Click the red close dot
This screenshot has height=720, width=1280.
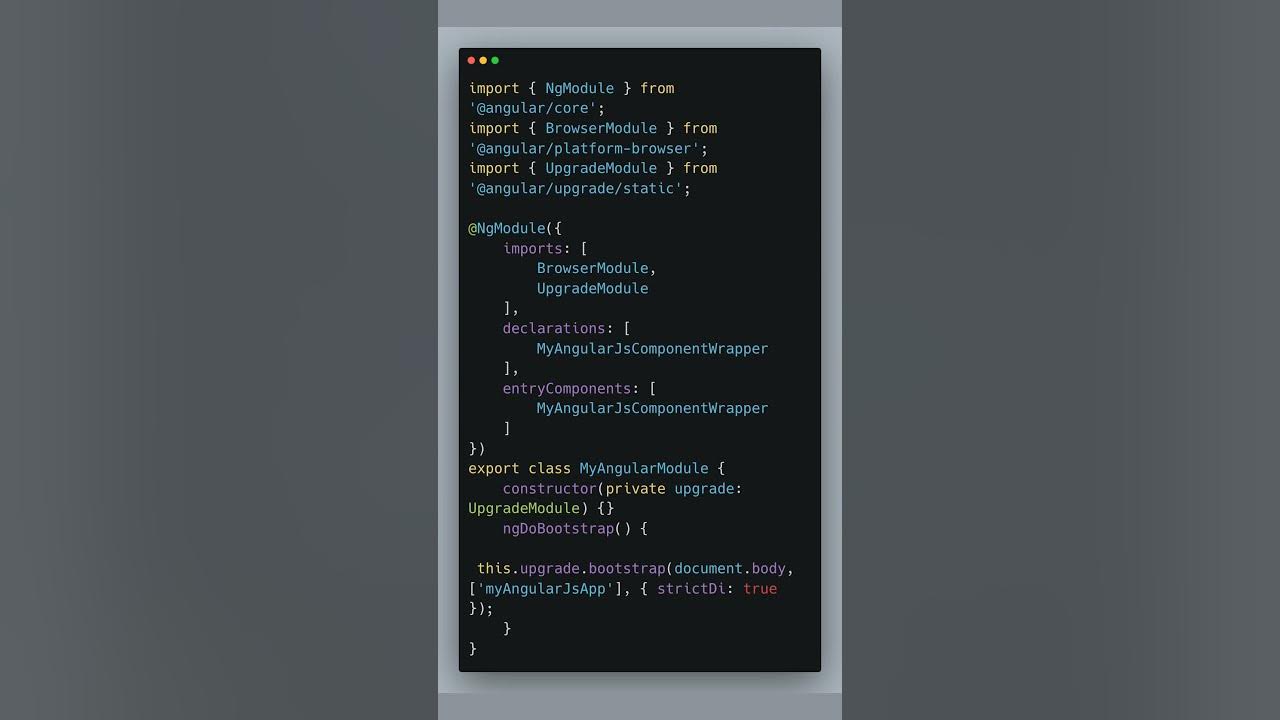471,61
